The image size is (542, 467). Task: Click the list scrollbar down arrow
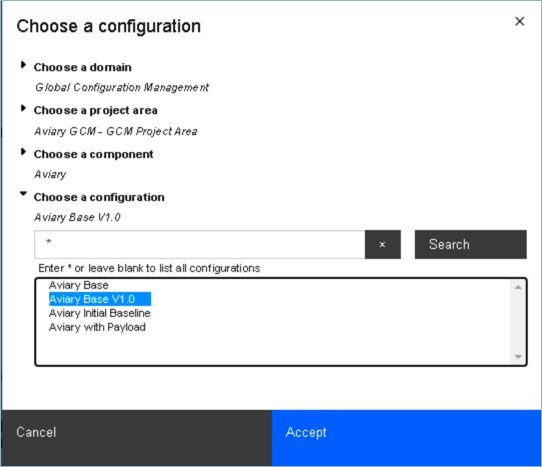pyautogui.click(x=518, y=356)
